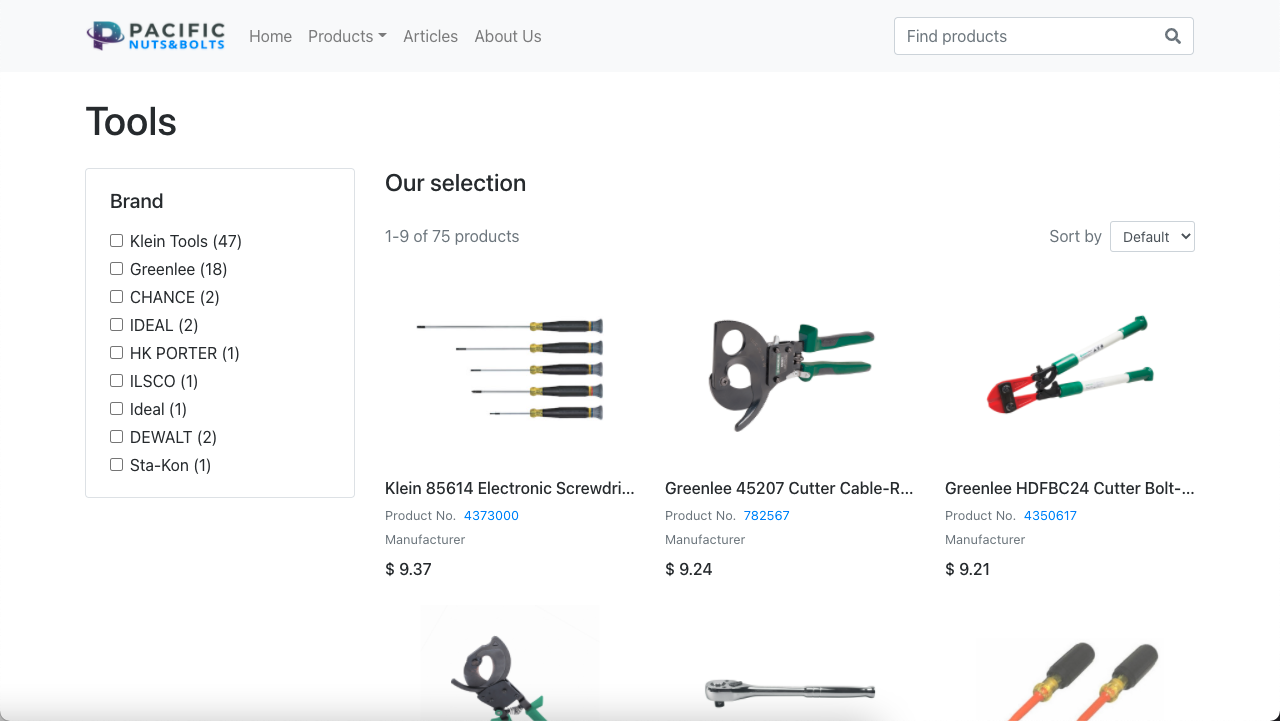Click product number 4350617
This screenshot has height=721, width=1280.
(1050, 516)
